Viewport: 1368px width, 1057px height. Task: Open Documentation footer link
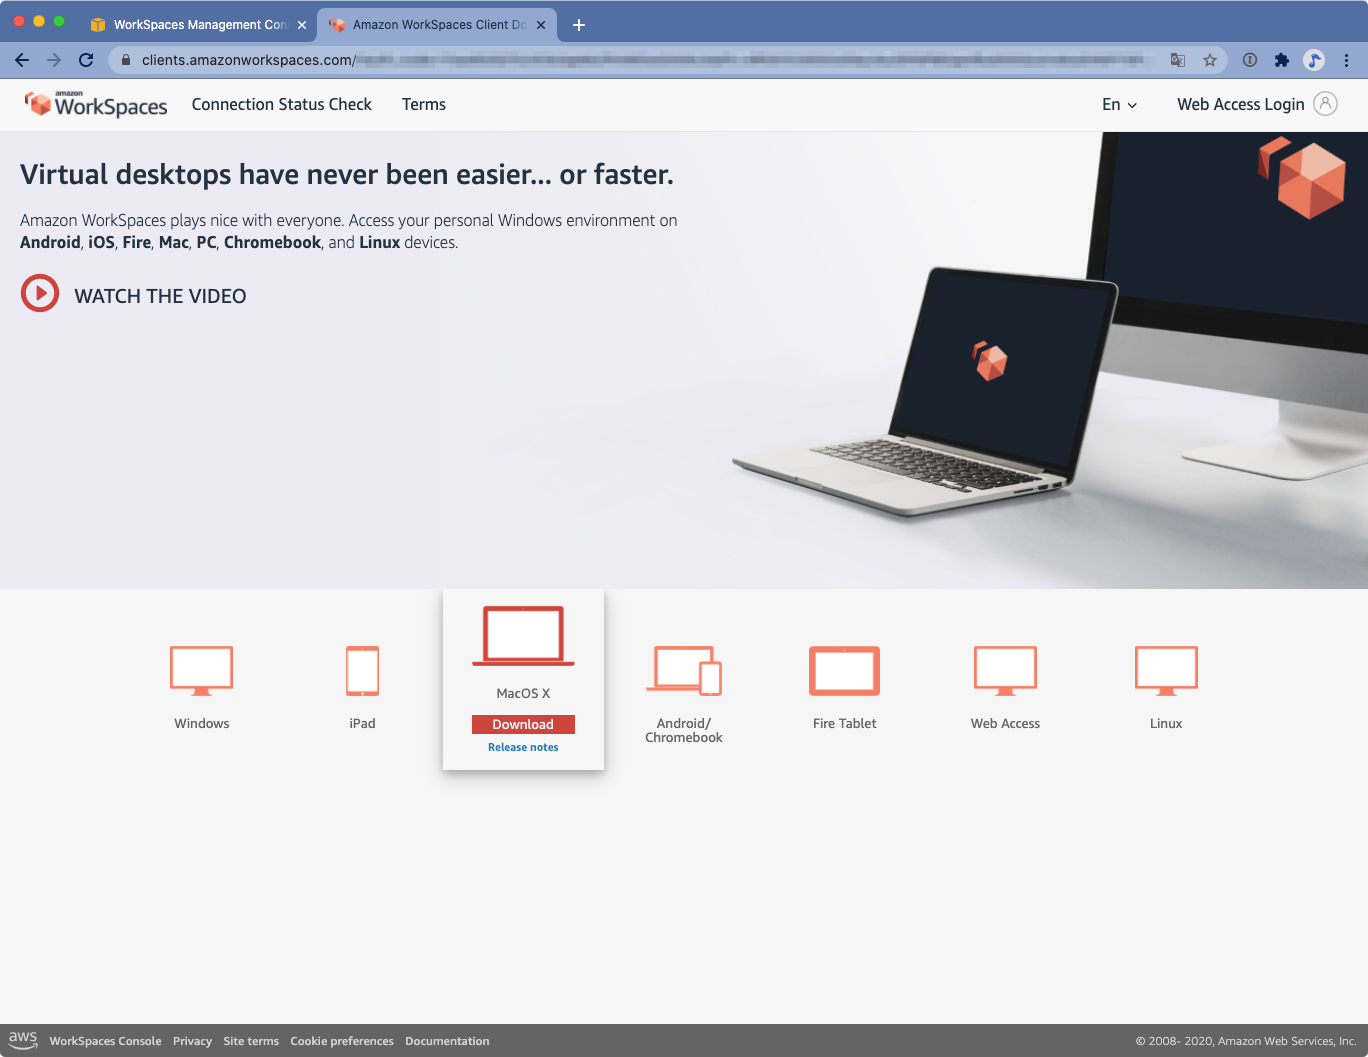pyautogui.click(x=447, y=1041)
